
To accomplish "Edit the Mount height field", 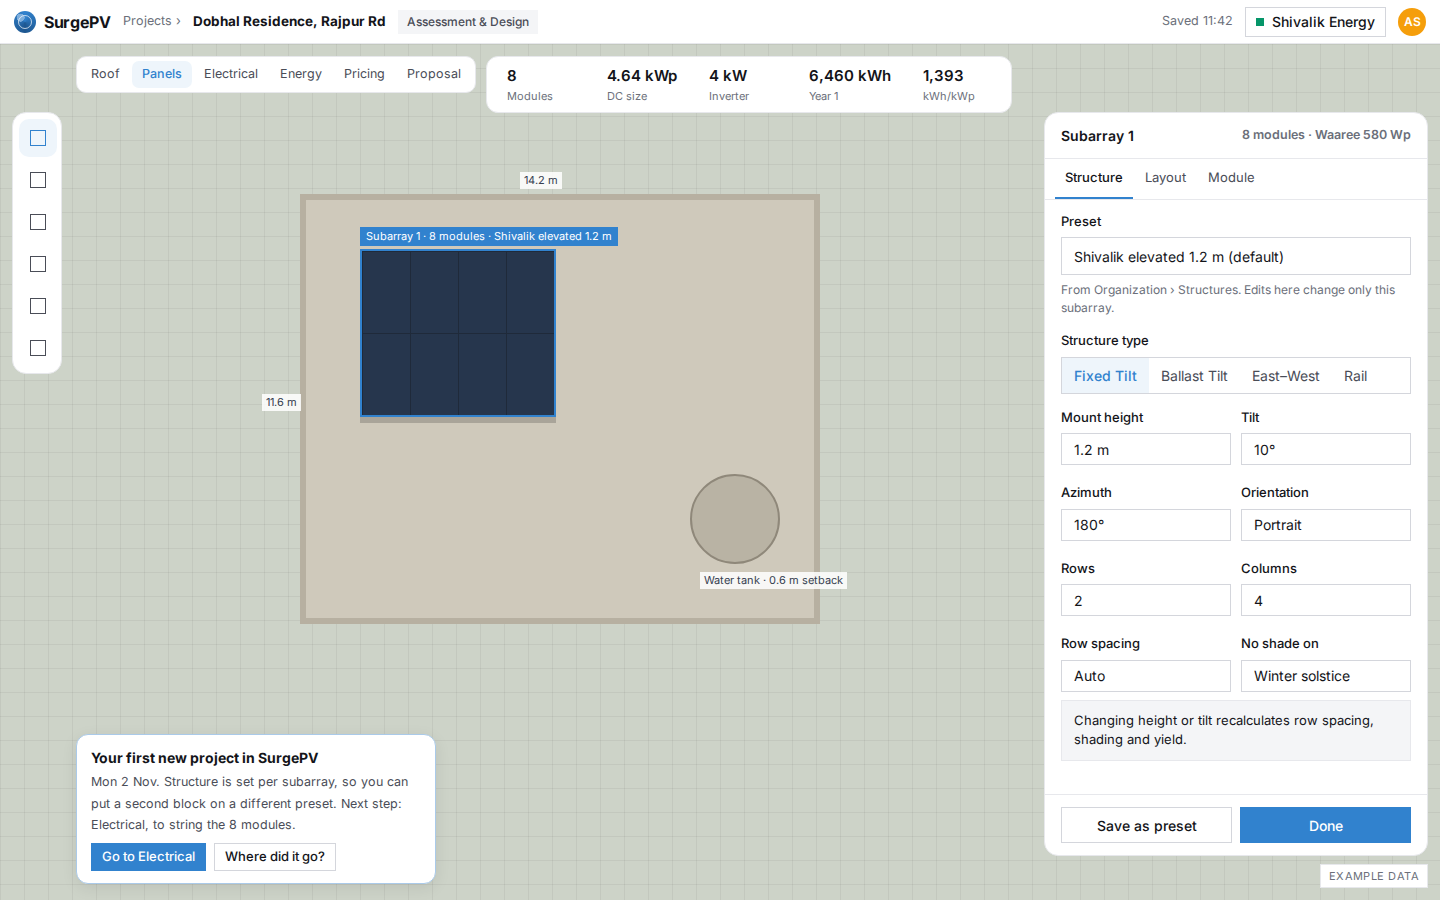I will click(x=1145, y=450).
